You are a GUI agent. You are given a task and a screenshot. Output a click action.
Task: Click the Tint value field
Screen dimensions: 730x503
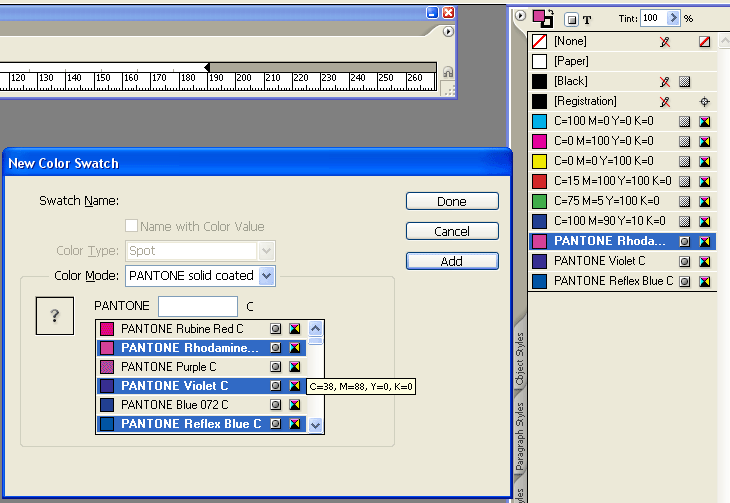coord(654,18)
